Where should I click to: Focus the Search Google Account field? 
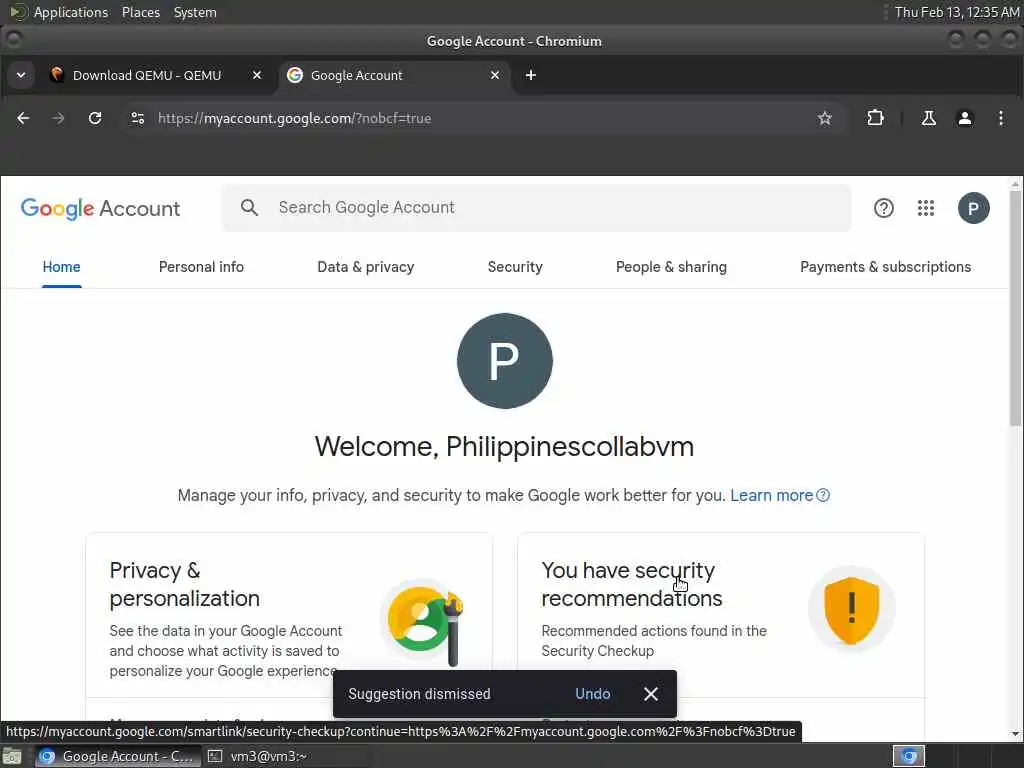pyautogui.click(x=537, y=208)
